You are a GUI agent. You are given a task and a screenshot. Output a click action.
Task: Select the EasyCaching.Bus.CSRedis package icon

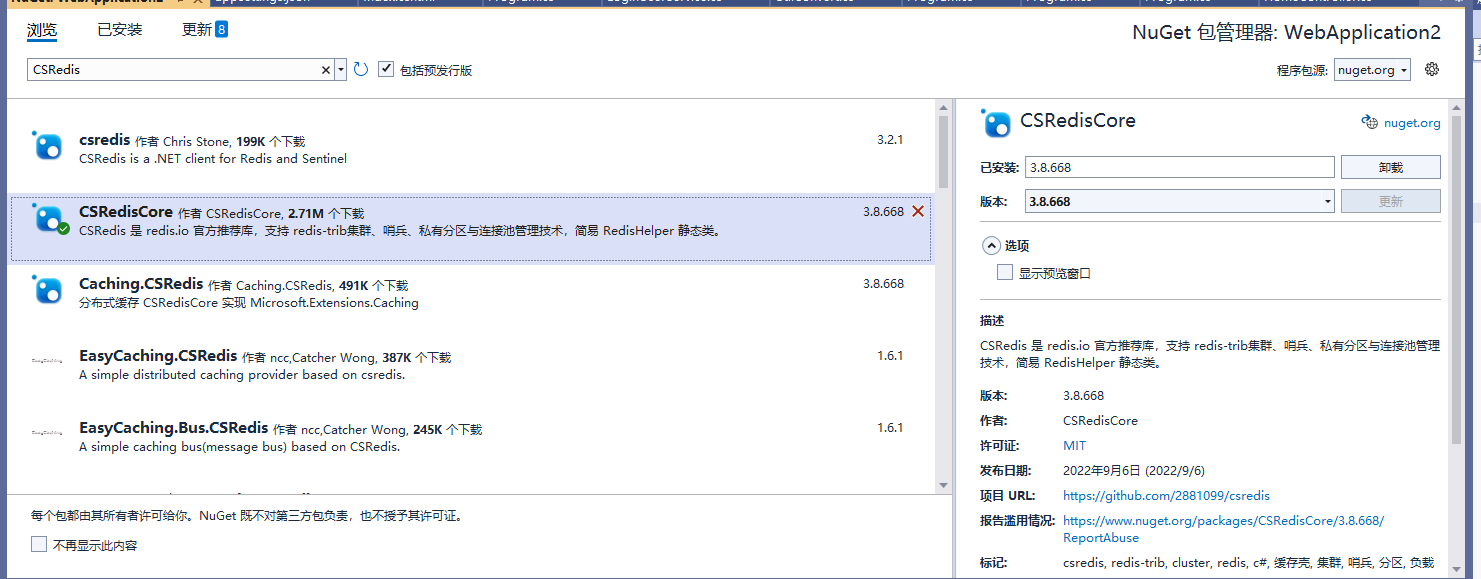coord(47,433)
